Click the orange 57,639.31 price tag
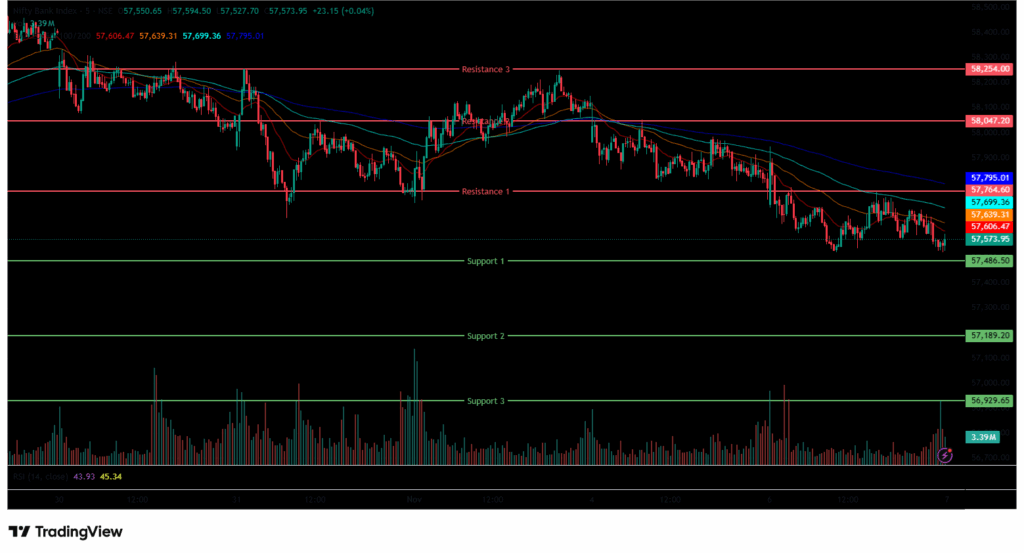The image size is (1024, 553). point(989,214)
